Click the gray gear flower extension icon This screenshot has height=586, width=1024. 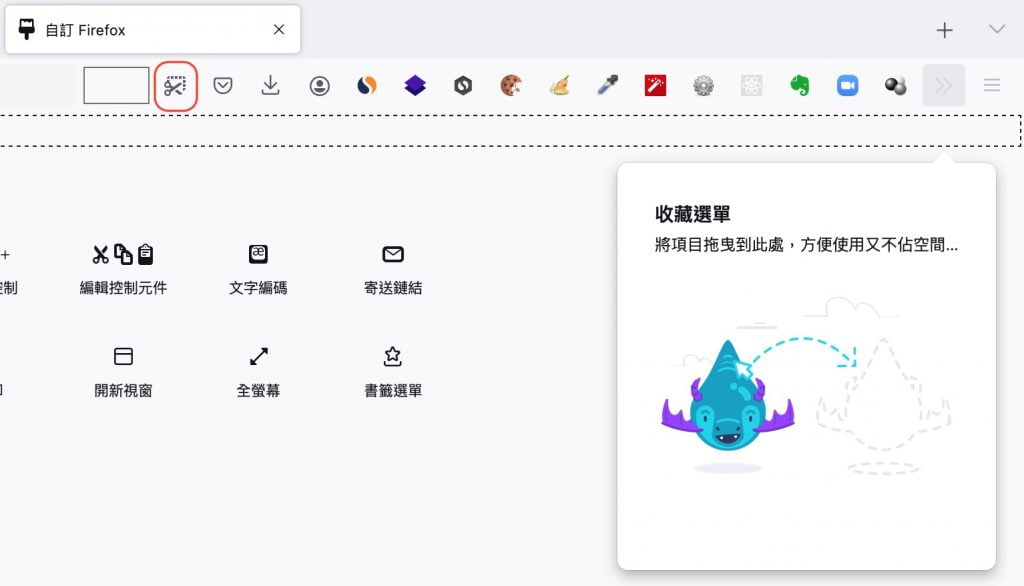point(703,86)
